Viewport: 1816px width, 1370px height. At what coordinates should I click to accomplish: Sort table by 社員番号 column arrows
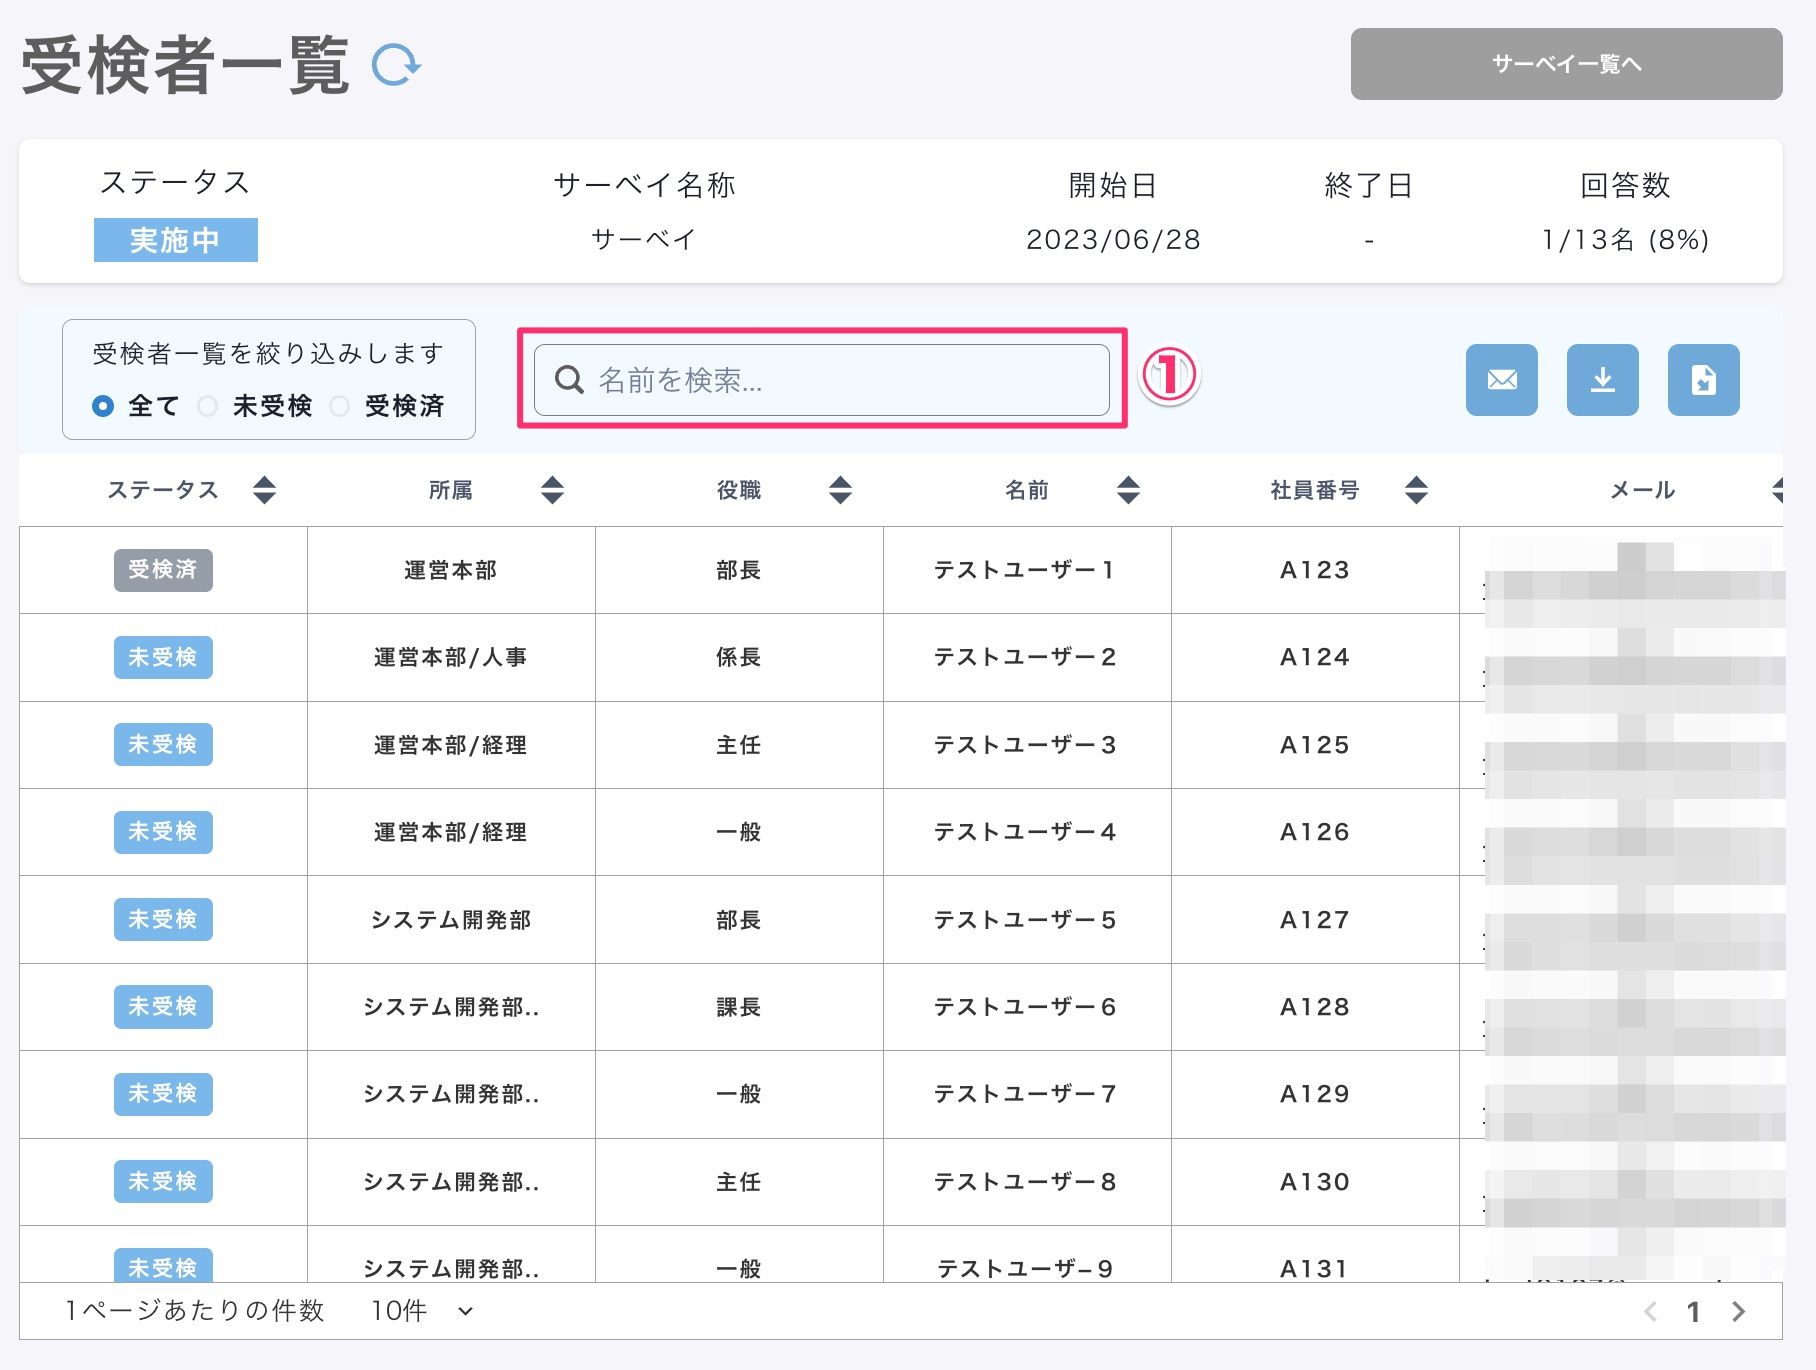[x=1416, y=490]
